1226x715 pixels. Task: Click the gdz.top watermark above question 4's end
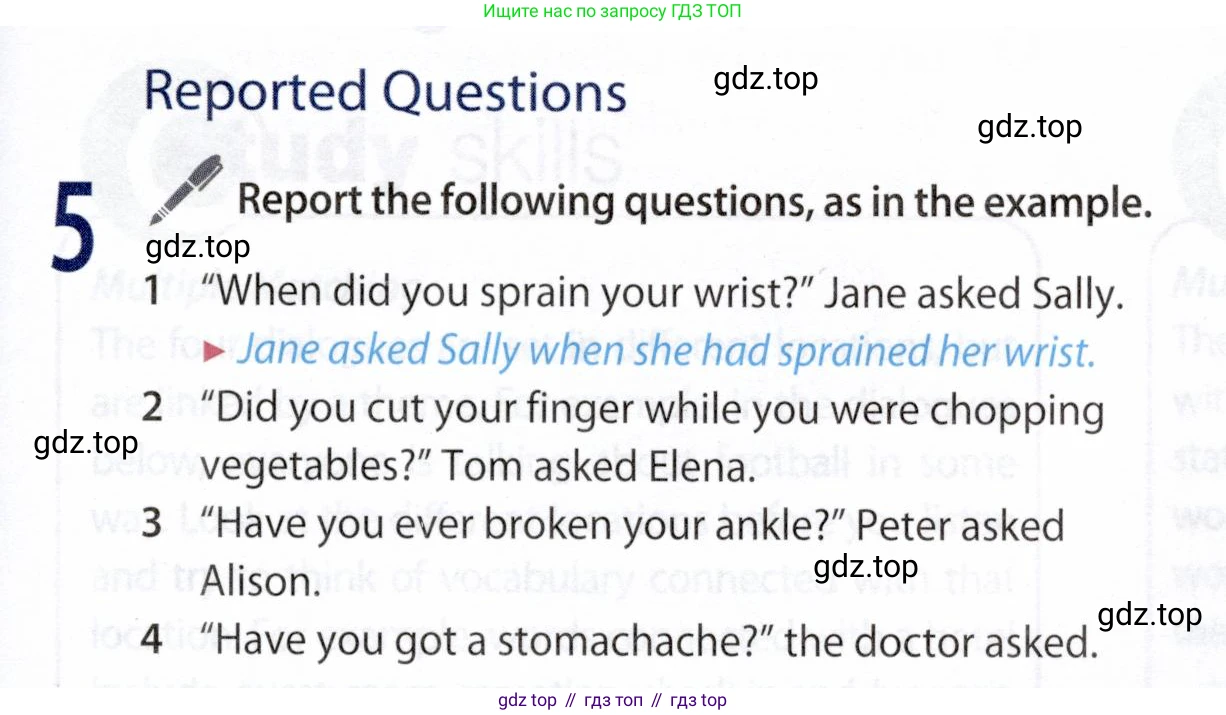[x=1150, y=614]
